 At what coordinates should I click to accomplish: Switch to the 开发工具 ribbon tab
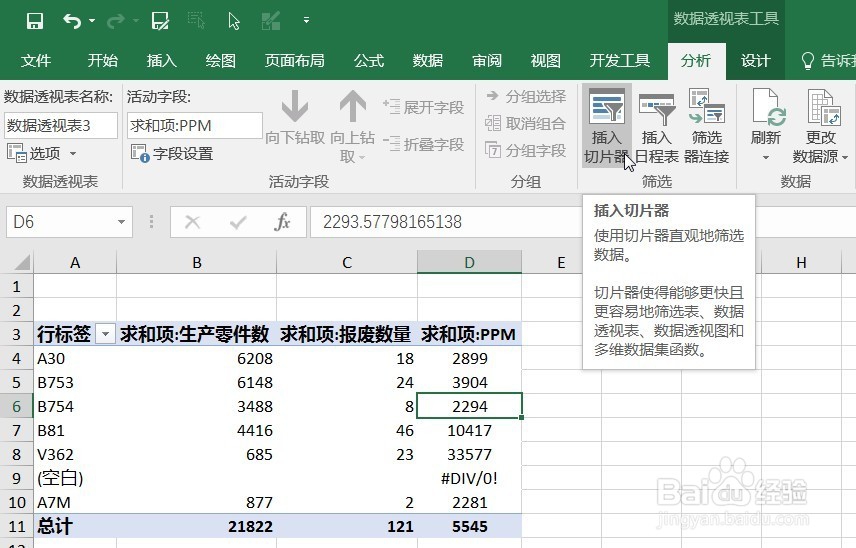620,60
